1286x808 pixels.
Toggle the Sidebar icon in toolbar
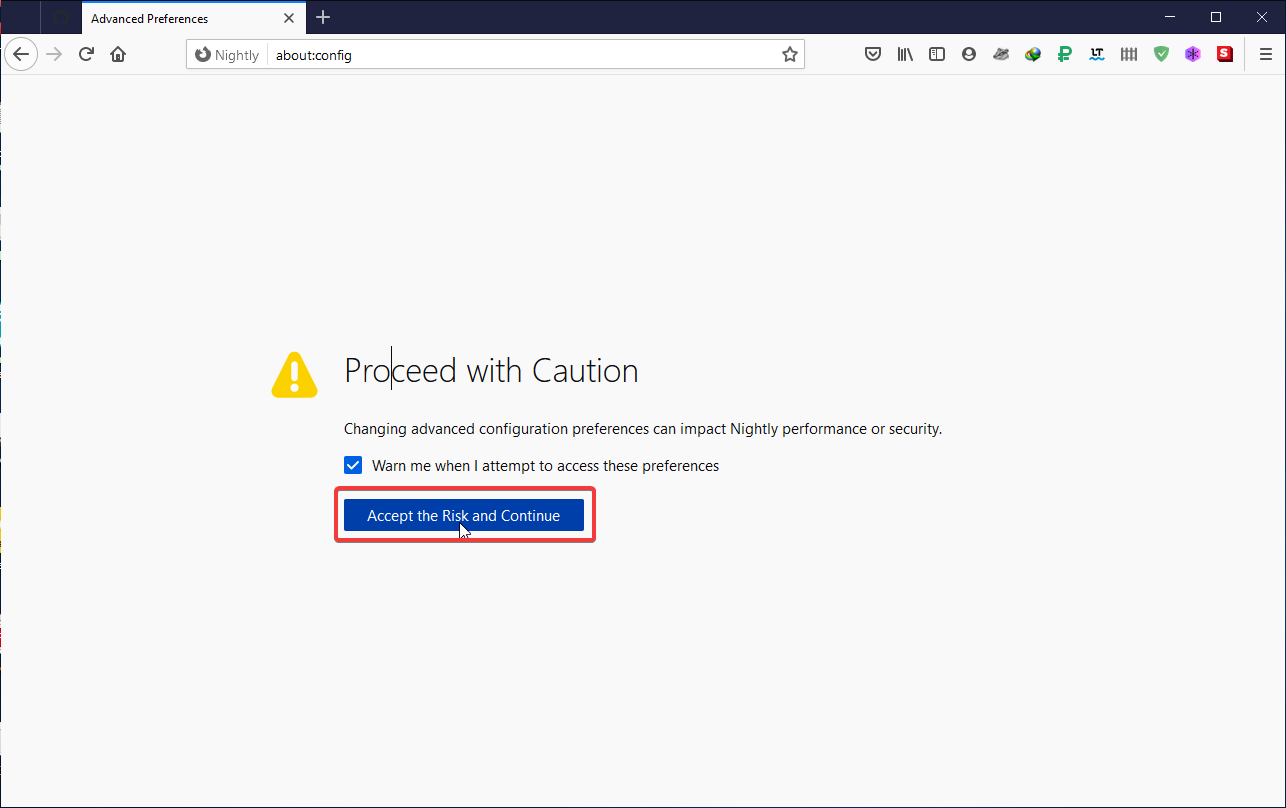(937, 54)
